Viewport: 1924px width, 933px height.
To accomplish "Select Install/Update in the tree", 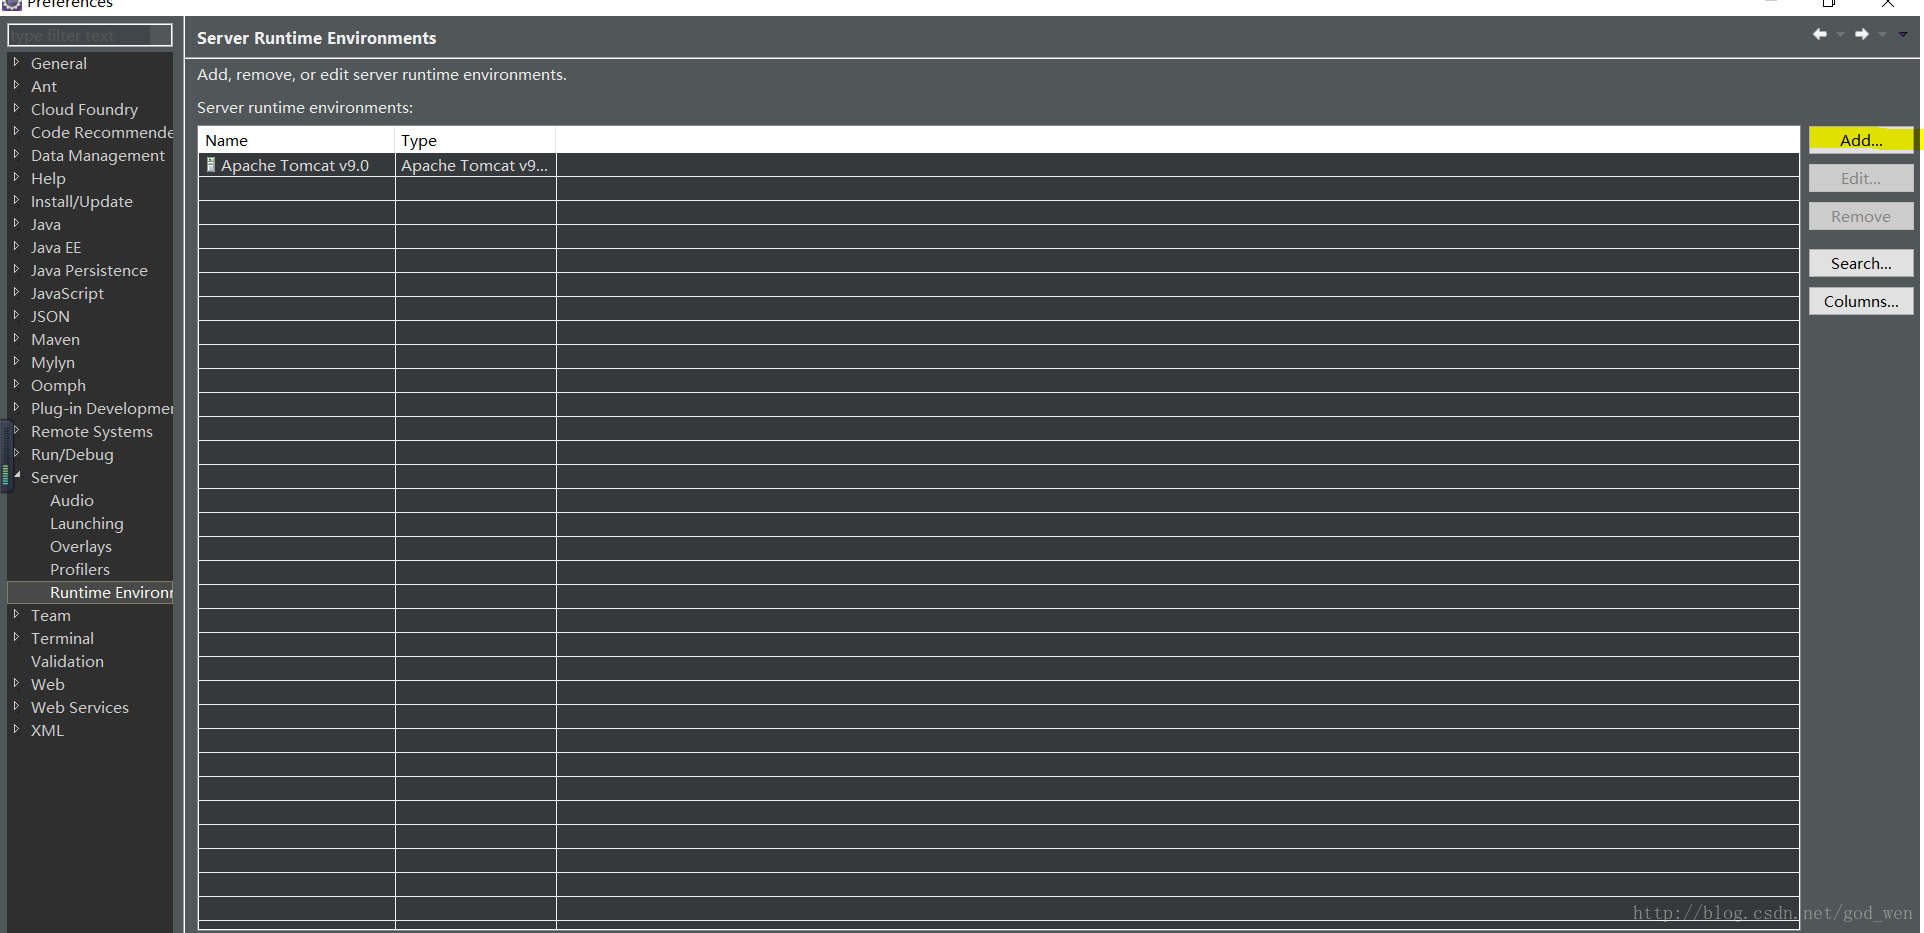I will [81, 201].
